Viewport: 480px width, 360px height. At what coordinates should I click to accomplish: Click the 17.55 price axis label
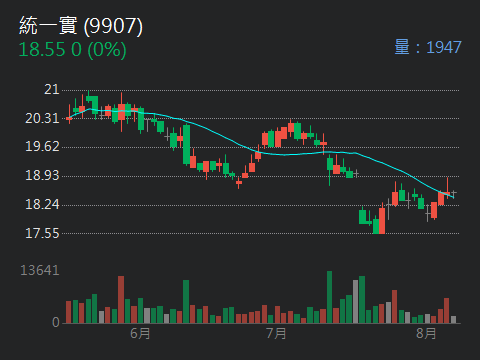point(42,233)
